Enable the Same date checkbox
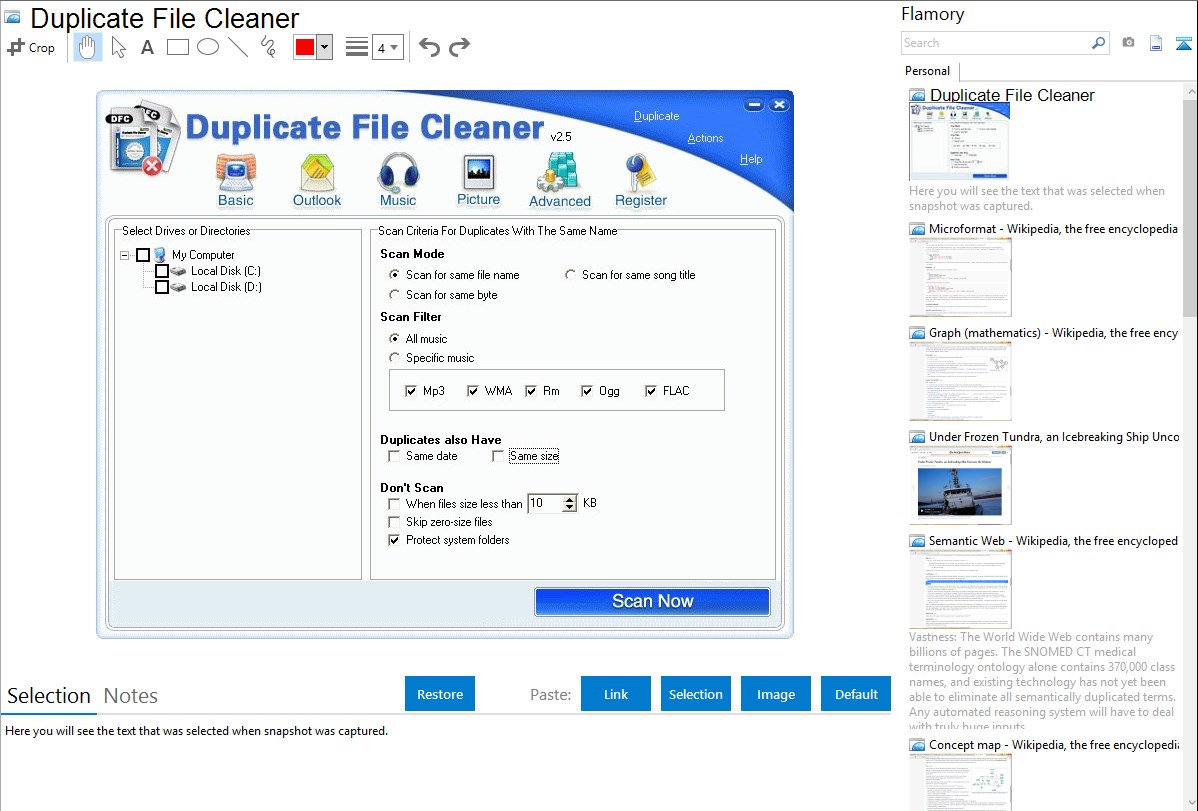The height and width of the screenshot is (811, 1198). (x=394, y=457)
